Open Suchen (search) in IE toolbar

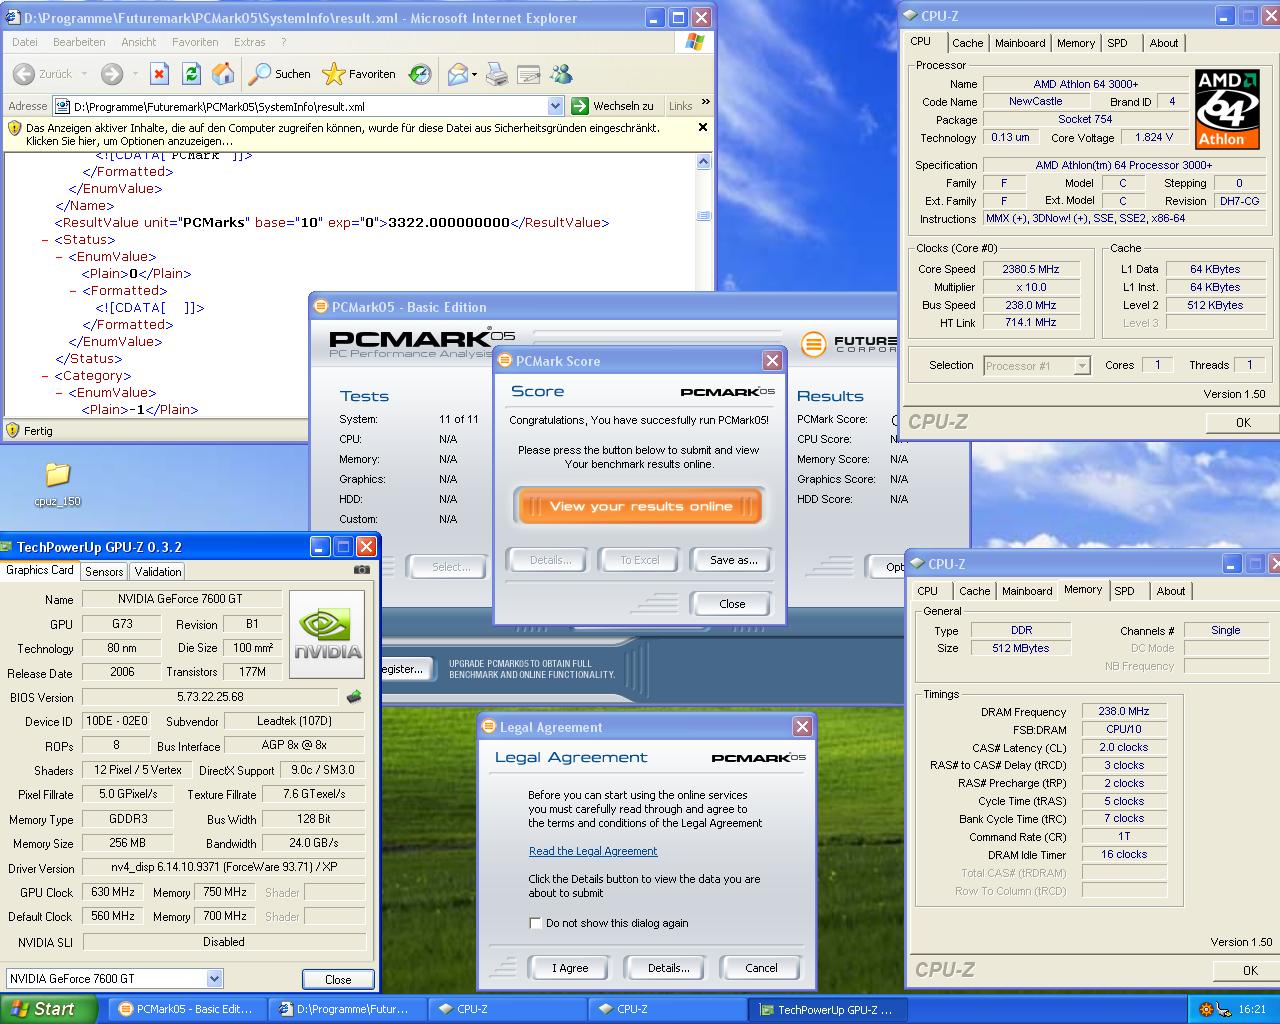(x=280, y=74)
